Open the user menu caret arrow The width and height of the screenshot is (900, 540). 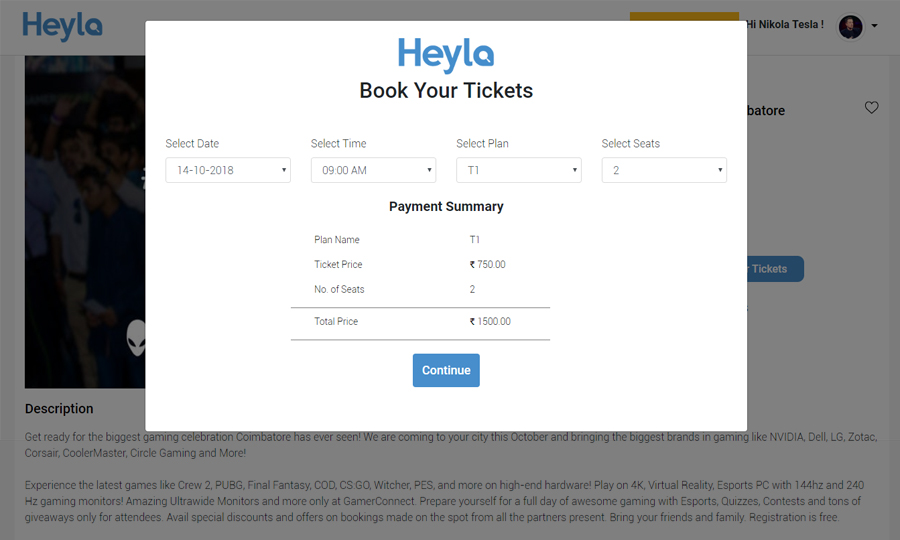(x=874, y=26)
